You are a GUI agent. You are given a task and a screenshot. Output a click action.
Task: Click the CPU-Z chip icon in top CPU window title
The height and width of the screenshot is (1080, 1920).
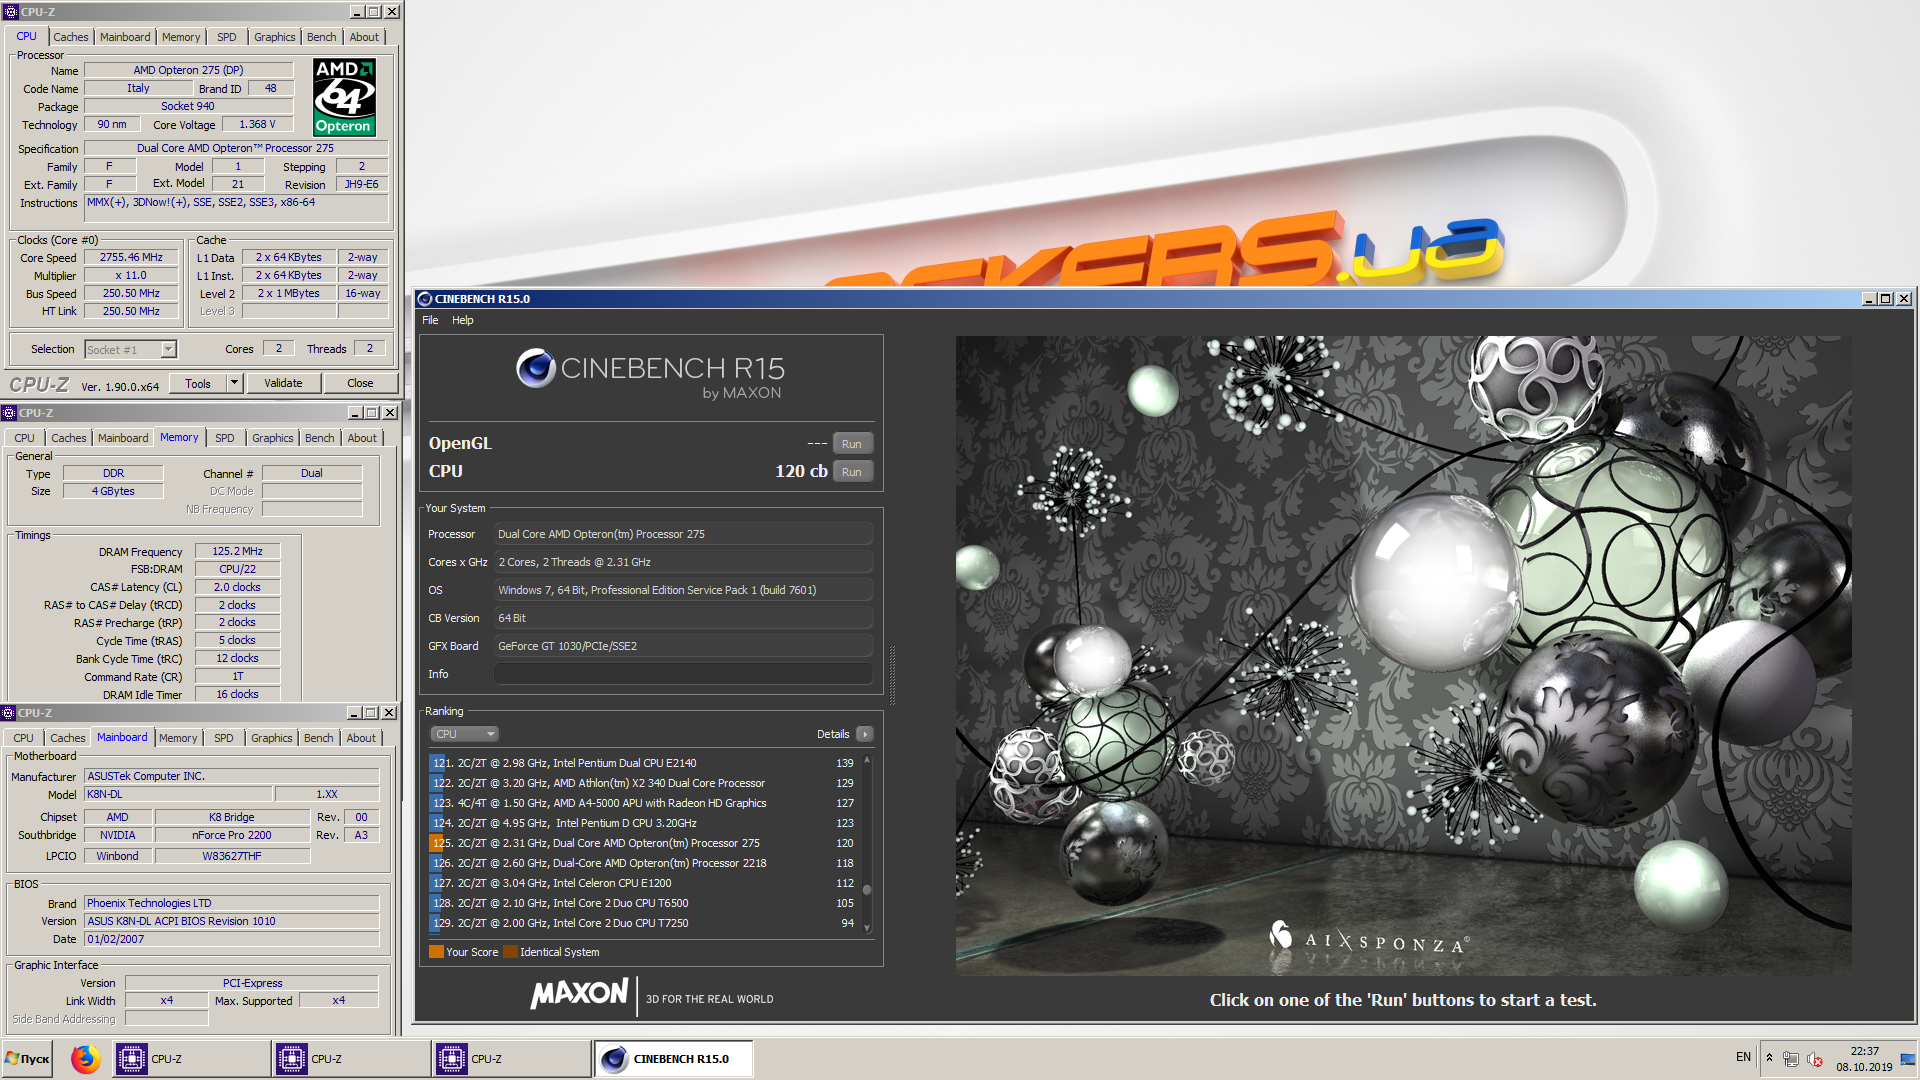11,12
